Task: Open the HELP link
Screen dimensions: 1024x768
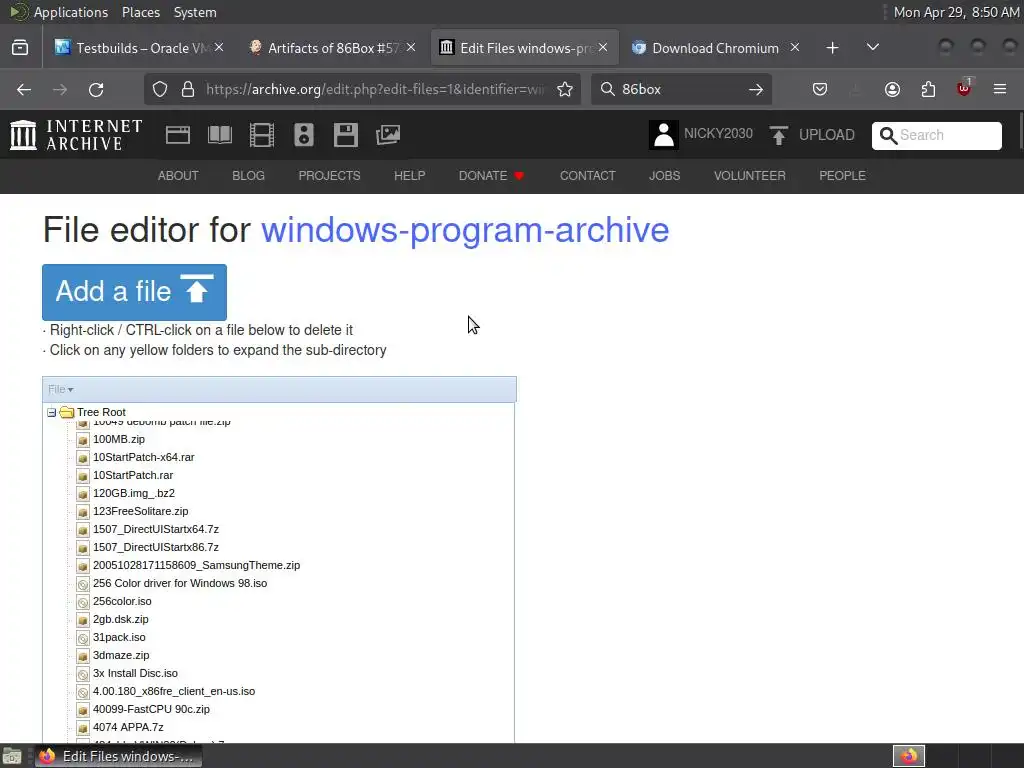Action: 409,176
